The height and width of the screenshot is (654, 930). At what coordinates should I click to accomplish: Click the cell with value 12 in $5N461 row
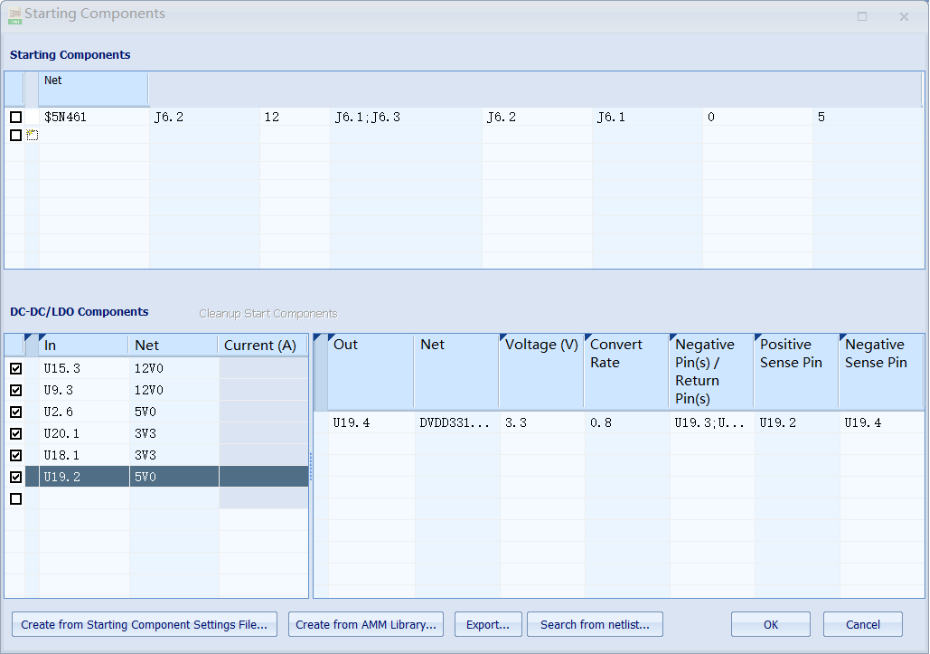coord(294,117)
